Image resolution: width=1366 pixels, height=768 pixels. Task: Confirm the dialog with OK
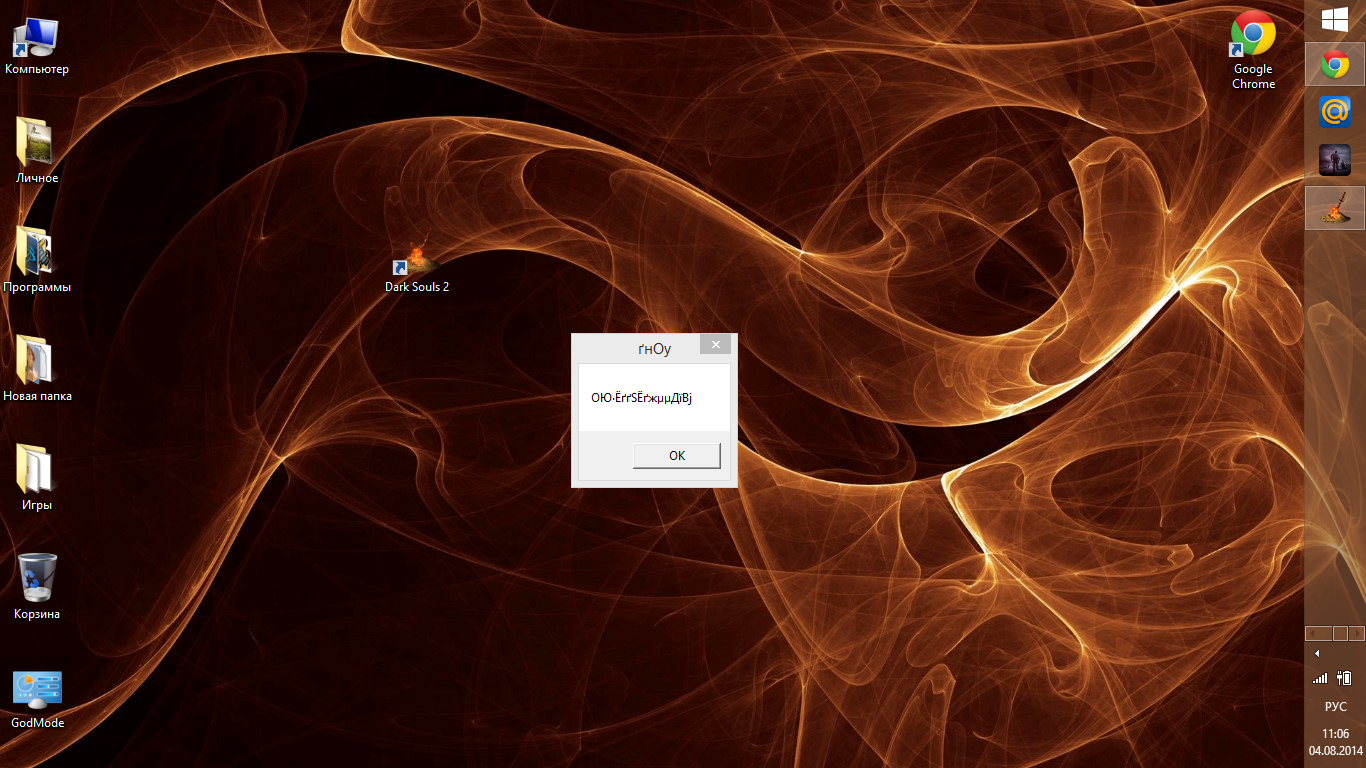[677, 455]
